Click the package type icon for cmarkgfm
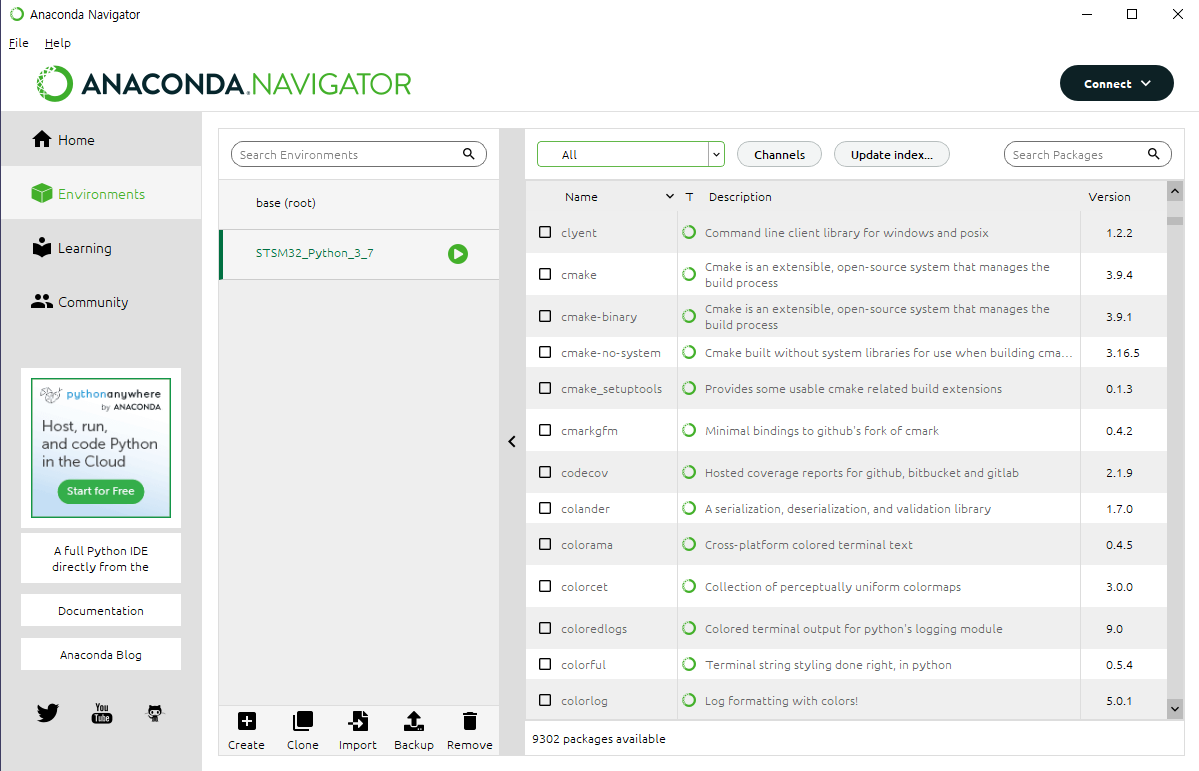 pyautogui.click(x=689, y=430)
